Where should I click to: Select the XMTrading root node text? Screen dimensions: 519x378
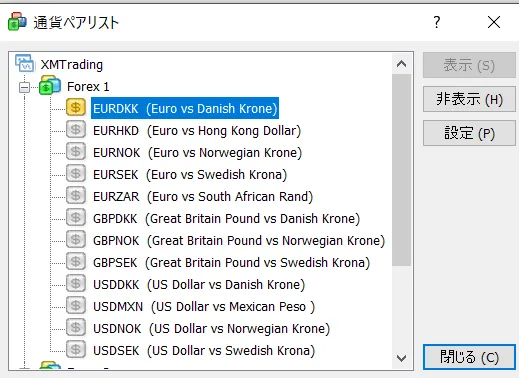coord(72,64)
